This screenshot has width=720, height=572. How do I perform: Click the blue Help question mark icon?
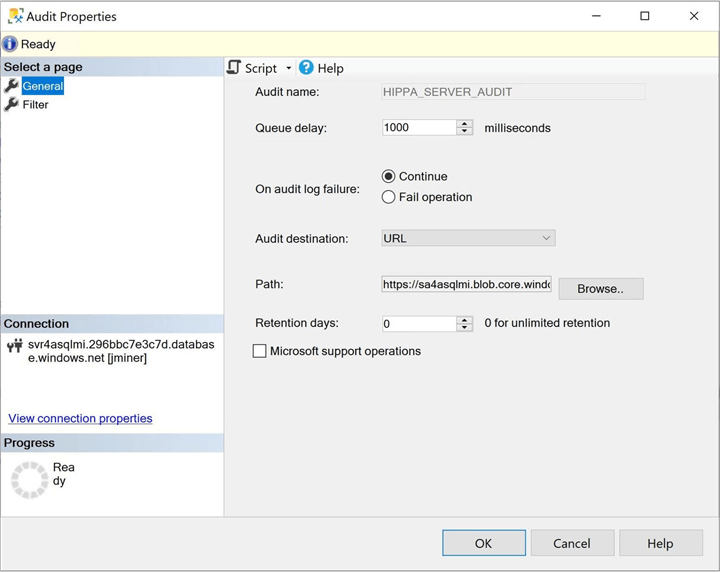[306, 68]
